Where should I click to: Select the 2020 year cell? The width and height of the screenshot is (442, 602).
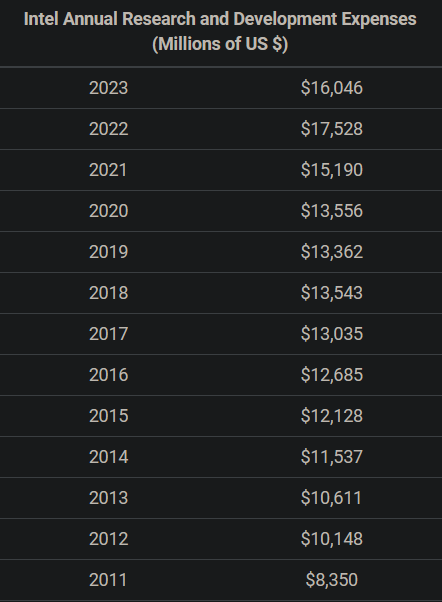109,211
